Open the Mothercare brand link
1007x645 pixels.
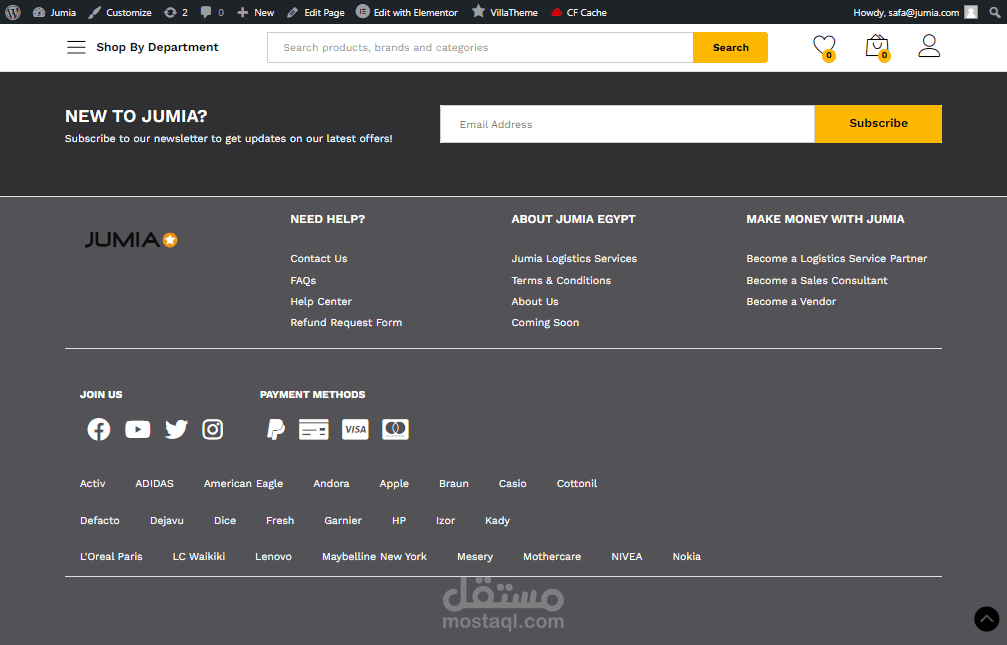552,556
